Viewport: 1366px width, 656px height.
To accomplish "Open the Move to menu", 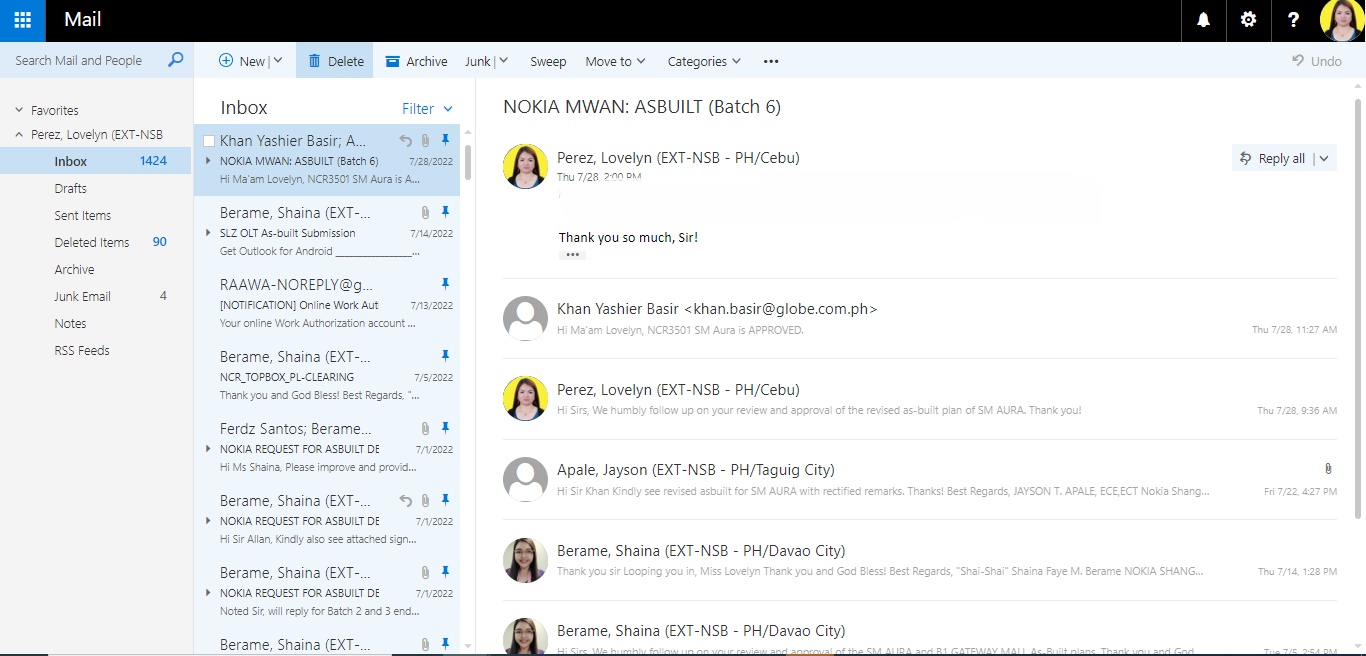I will [615, 61].
